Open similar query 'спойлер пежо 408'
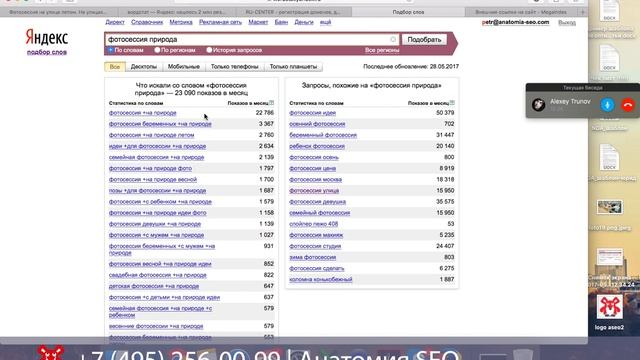This screenshot has width=640, height=360. pyautogui.click(x=313, y=224)
